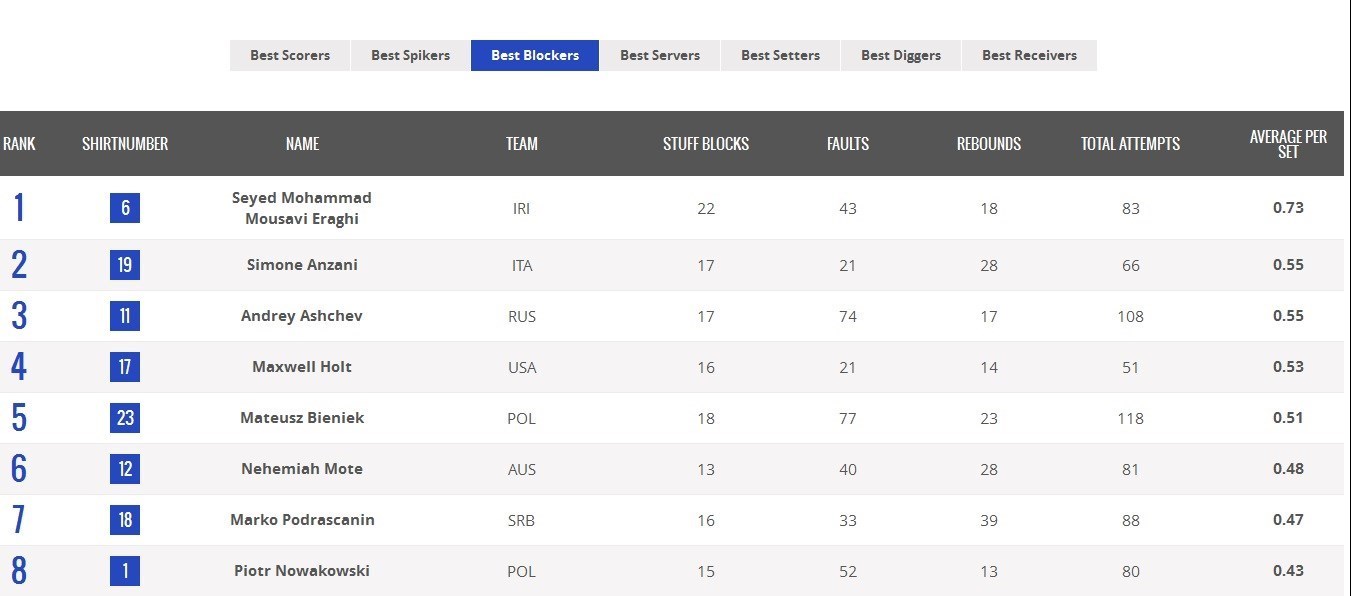Select Andrey Ashchev's name

tap(302, 316)
